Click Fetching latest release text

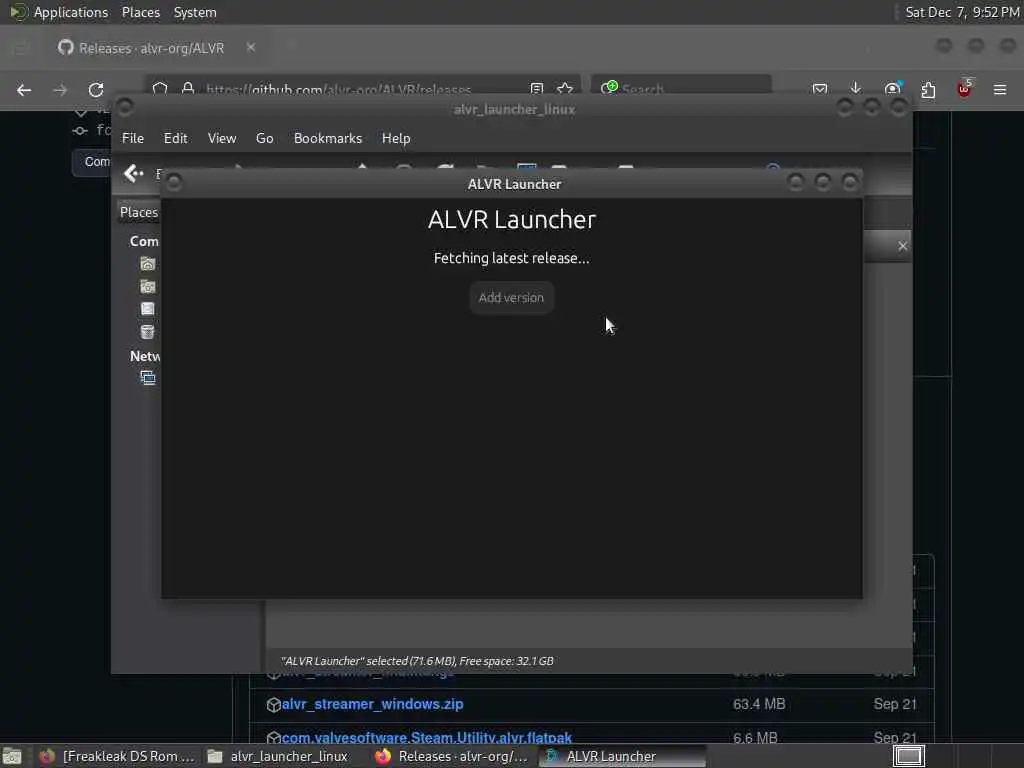(511, 259)
